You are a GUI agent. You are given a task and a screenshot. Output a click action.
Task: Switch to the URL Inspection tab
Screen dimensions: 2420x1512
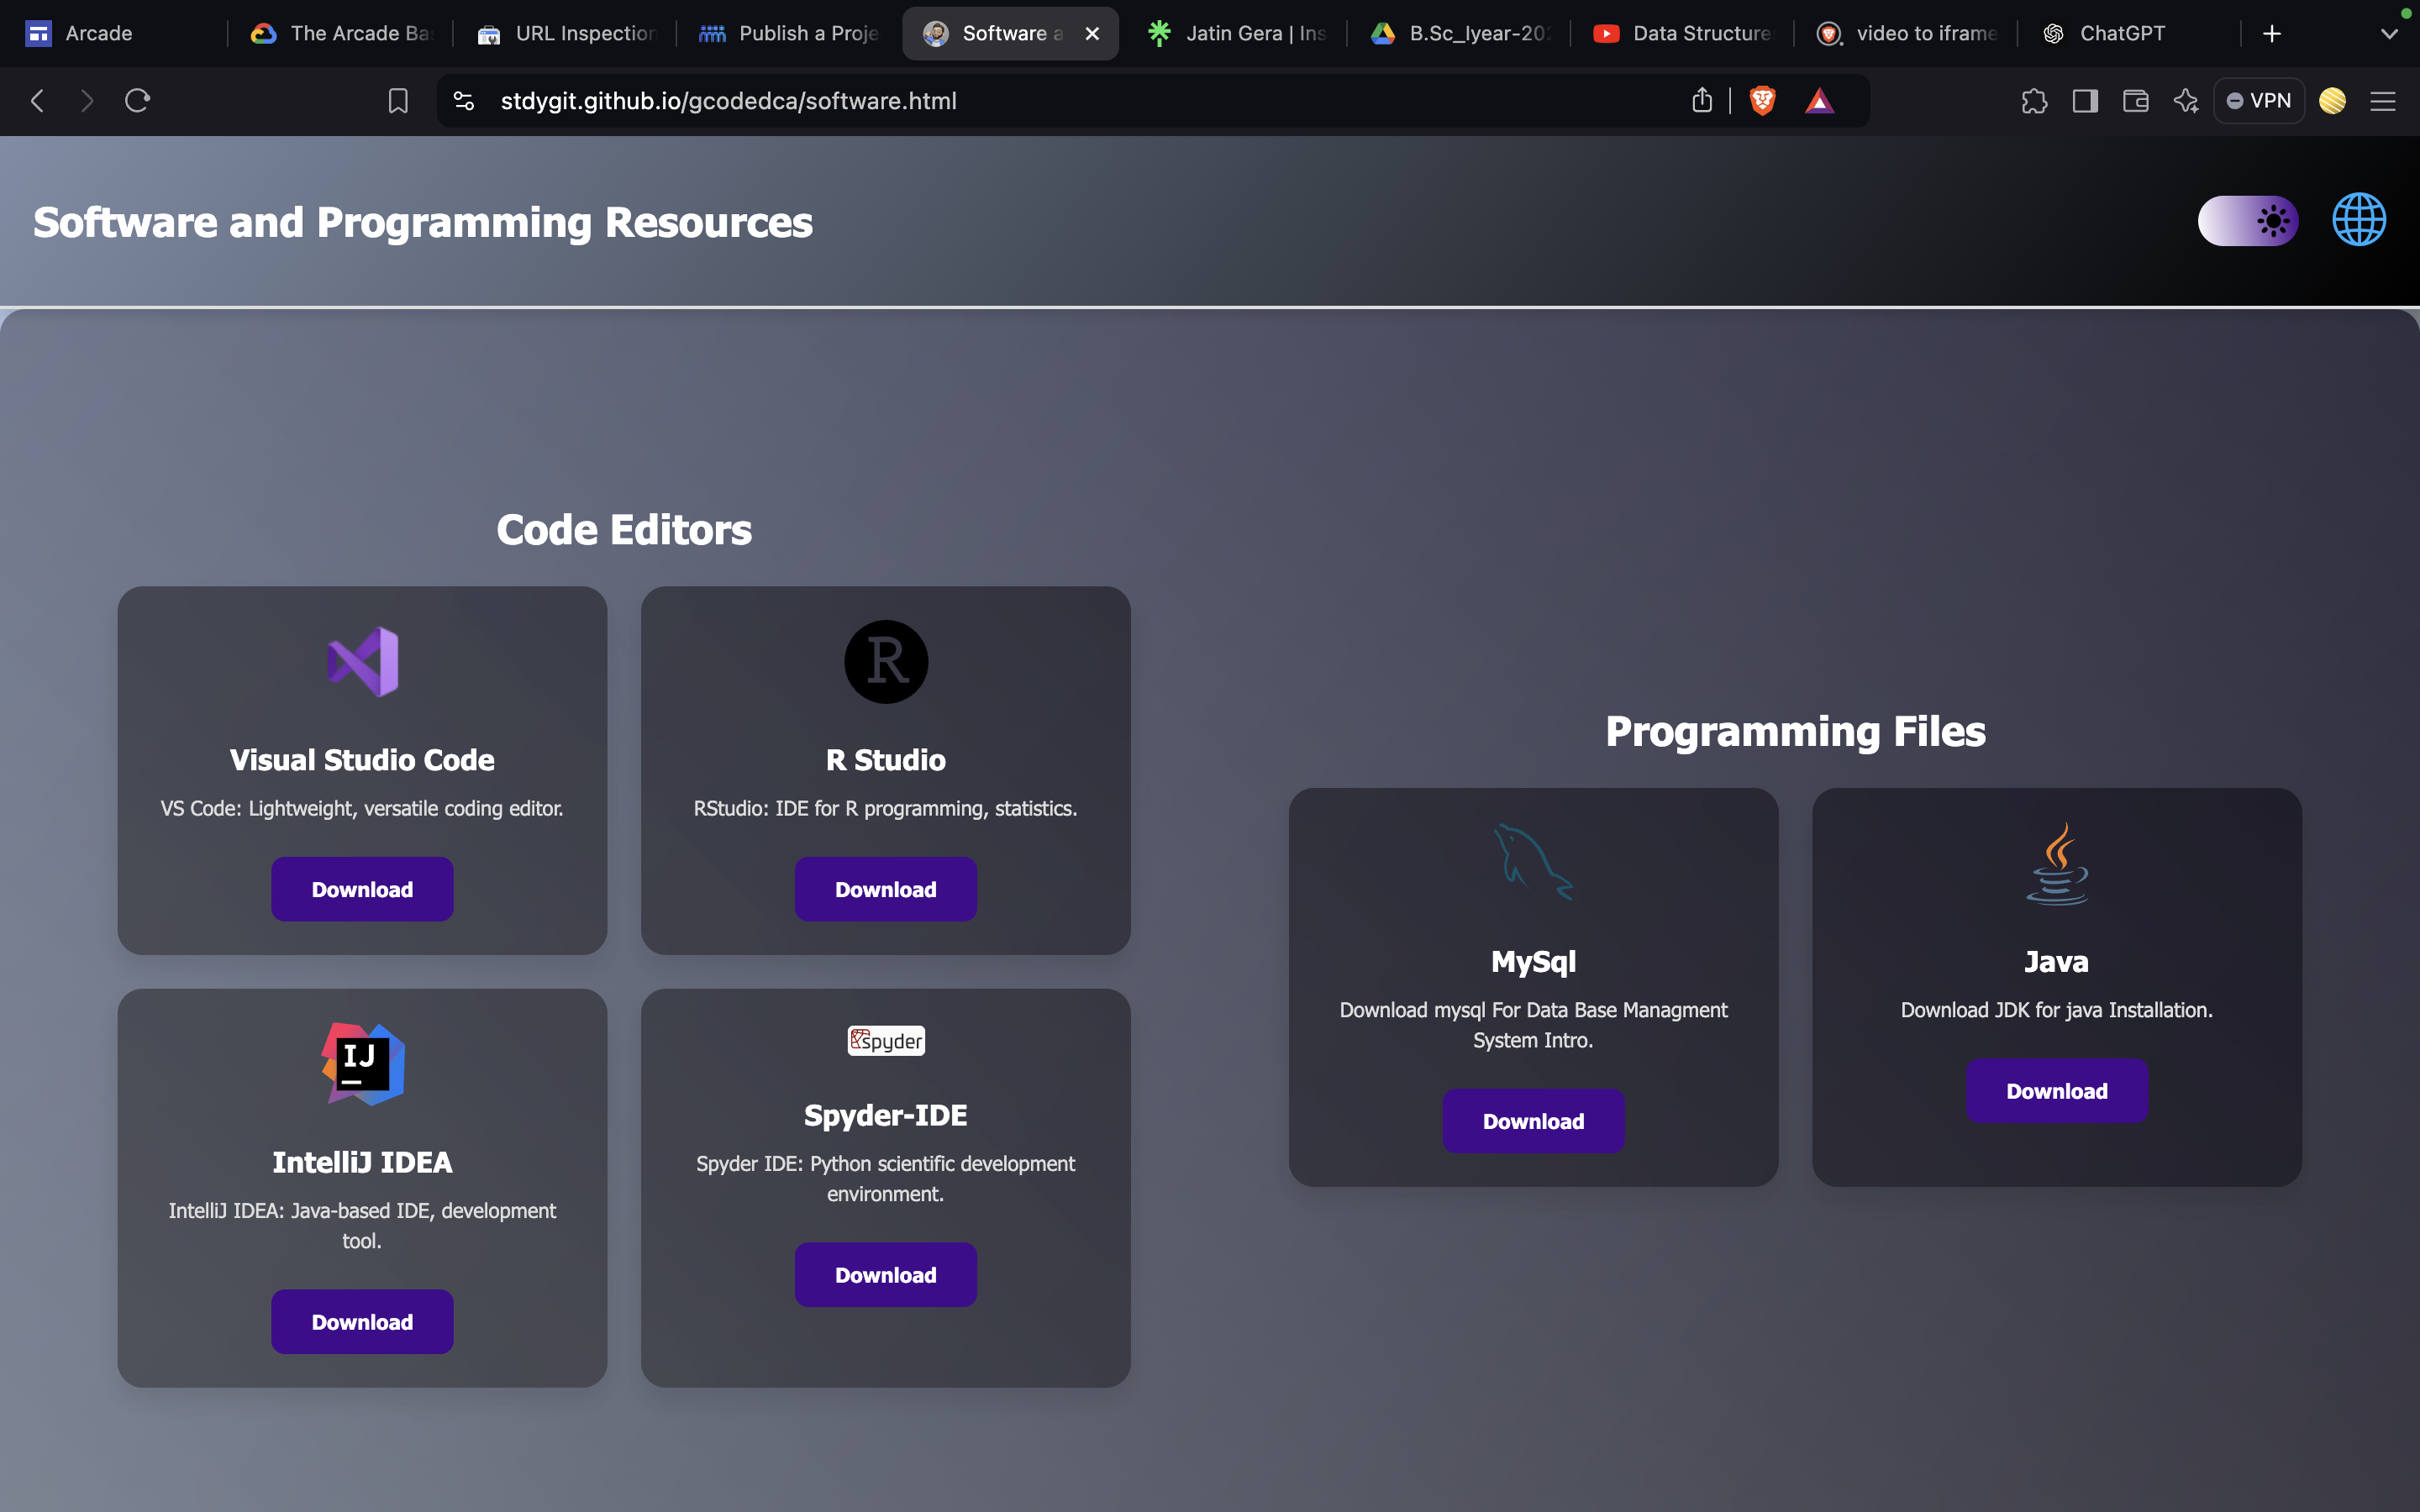click(x=565, y=34)
